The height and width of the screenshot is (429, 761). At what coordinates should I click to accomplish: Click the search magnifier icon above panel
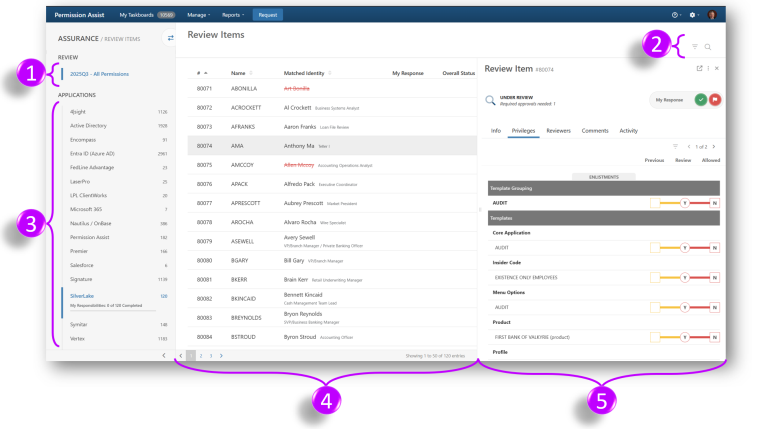[708, 47]
